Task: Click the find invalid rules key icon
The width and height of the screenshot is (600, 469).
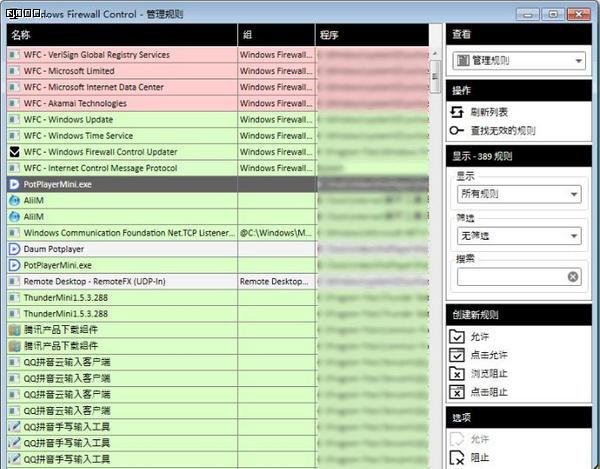Action: tap(457, 131)
